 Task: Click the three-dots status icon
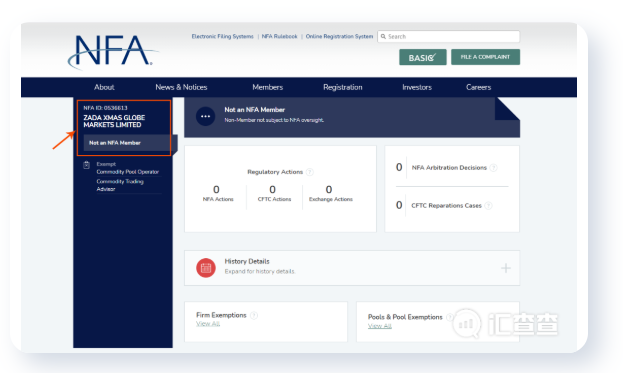tap(205, 116)
